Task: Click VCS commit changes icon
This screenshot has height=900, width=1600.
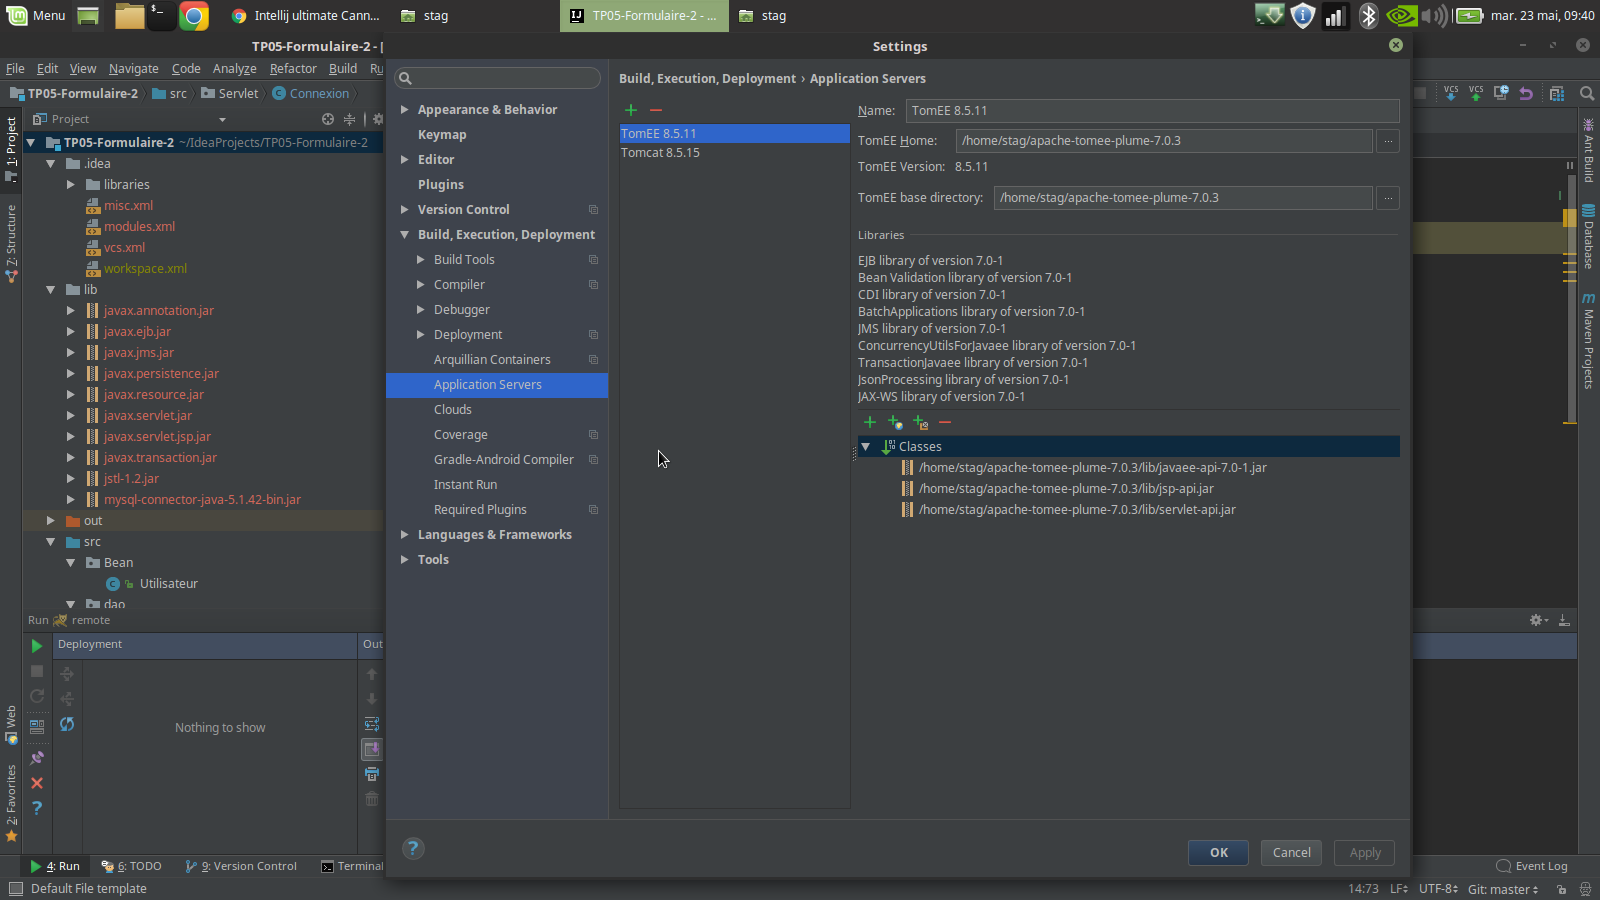Action: (1476, 93)
